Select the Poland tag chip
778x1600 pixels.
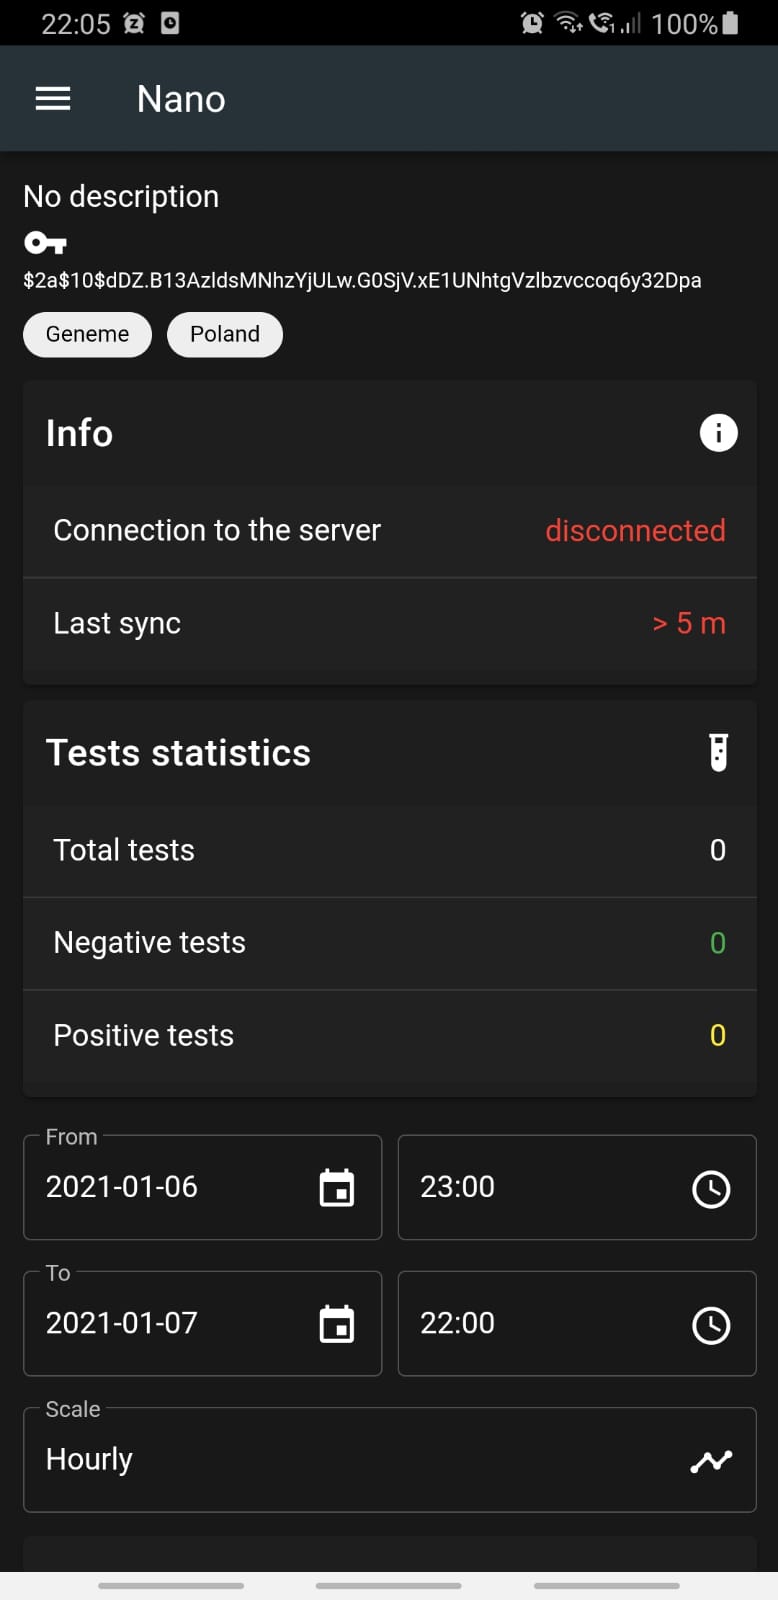(x=225, y=334)
